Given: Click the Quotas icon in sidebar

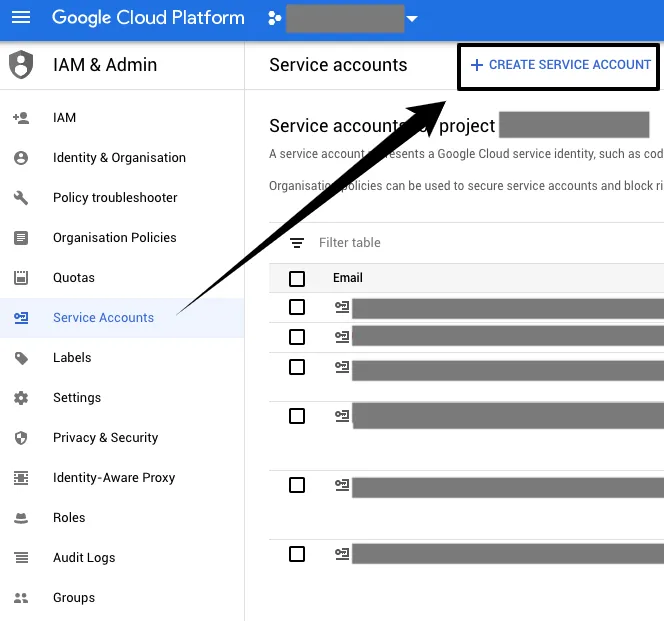Looking at the screenshot, I should pos(21,278).
